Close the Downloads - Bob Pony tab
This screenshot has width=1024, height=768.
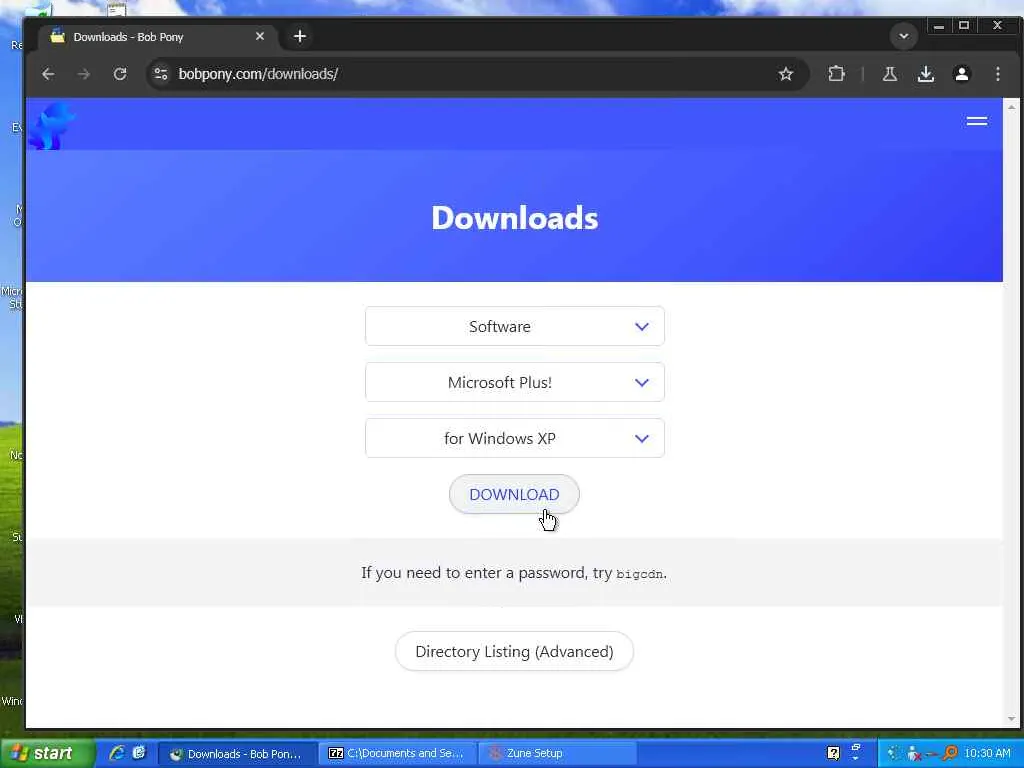260,37
